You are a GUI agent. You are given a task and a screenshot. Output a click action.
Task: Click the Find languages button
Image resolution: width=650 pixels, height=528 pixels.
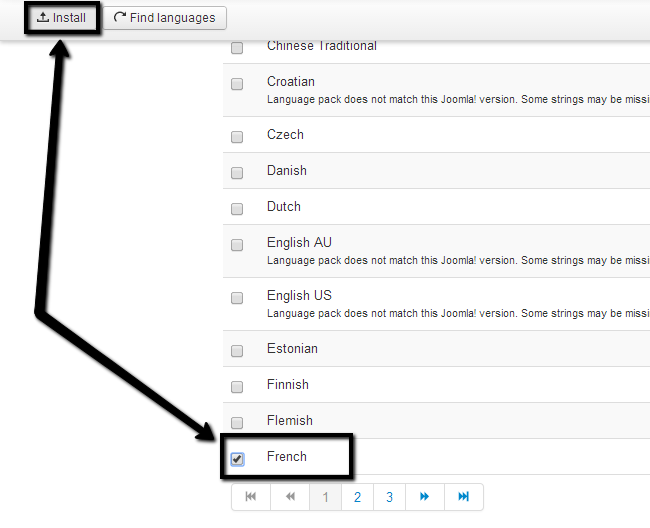tap(165, 18)
